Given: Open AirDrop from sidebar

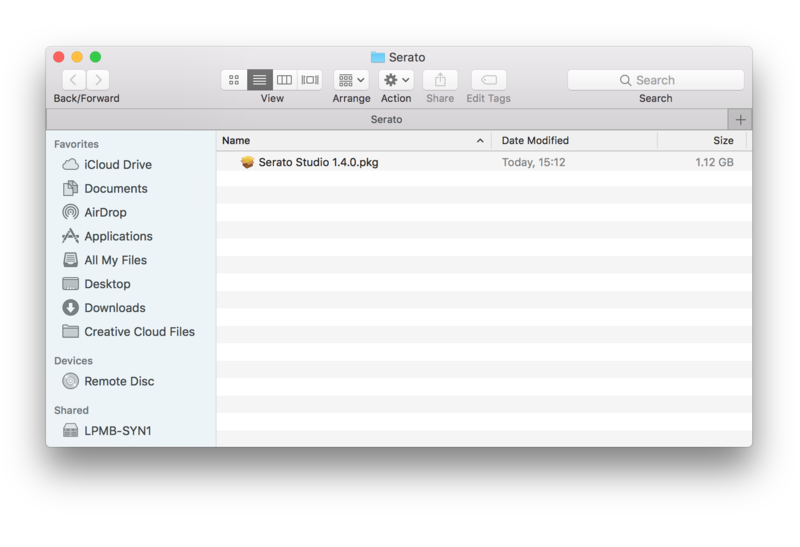Looking at the screenshot, I should 105,213.
